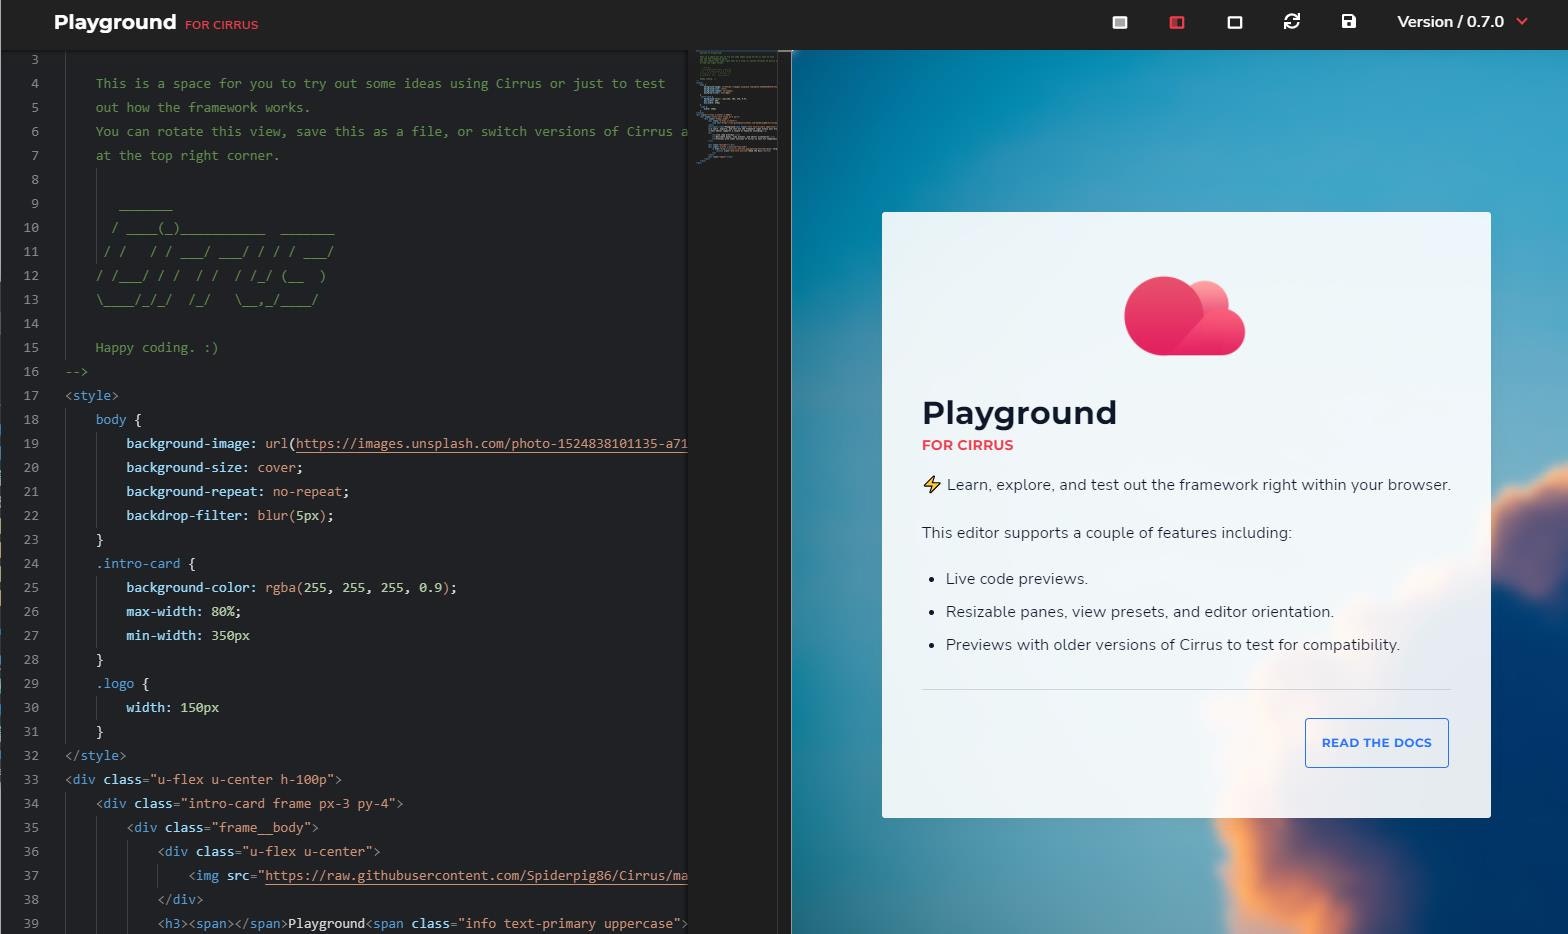Click the '-->' comment end on line 16
Image resolution: width=1568 pixels, height=934 pixels.
pos(77,372)
